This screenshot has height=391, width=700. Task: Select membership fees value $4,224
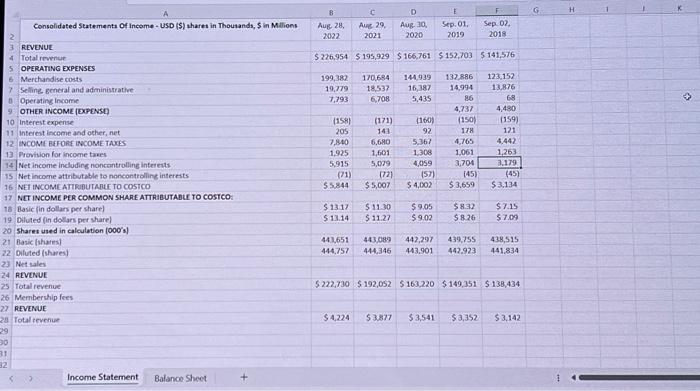tap(337, 318)
